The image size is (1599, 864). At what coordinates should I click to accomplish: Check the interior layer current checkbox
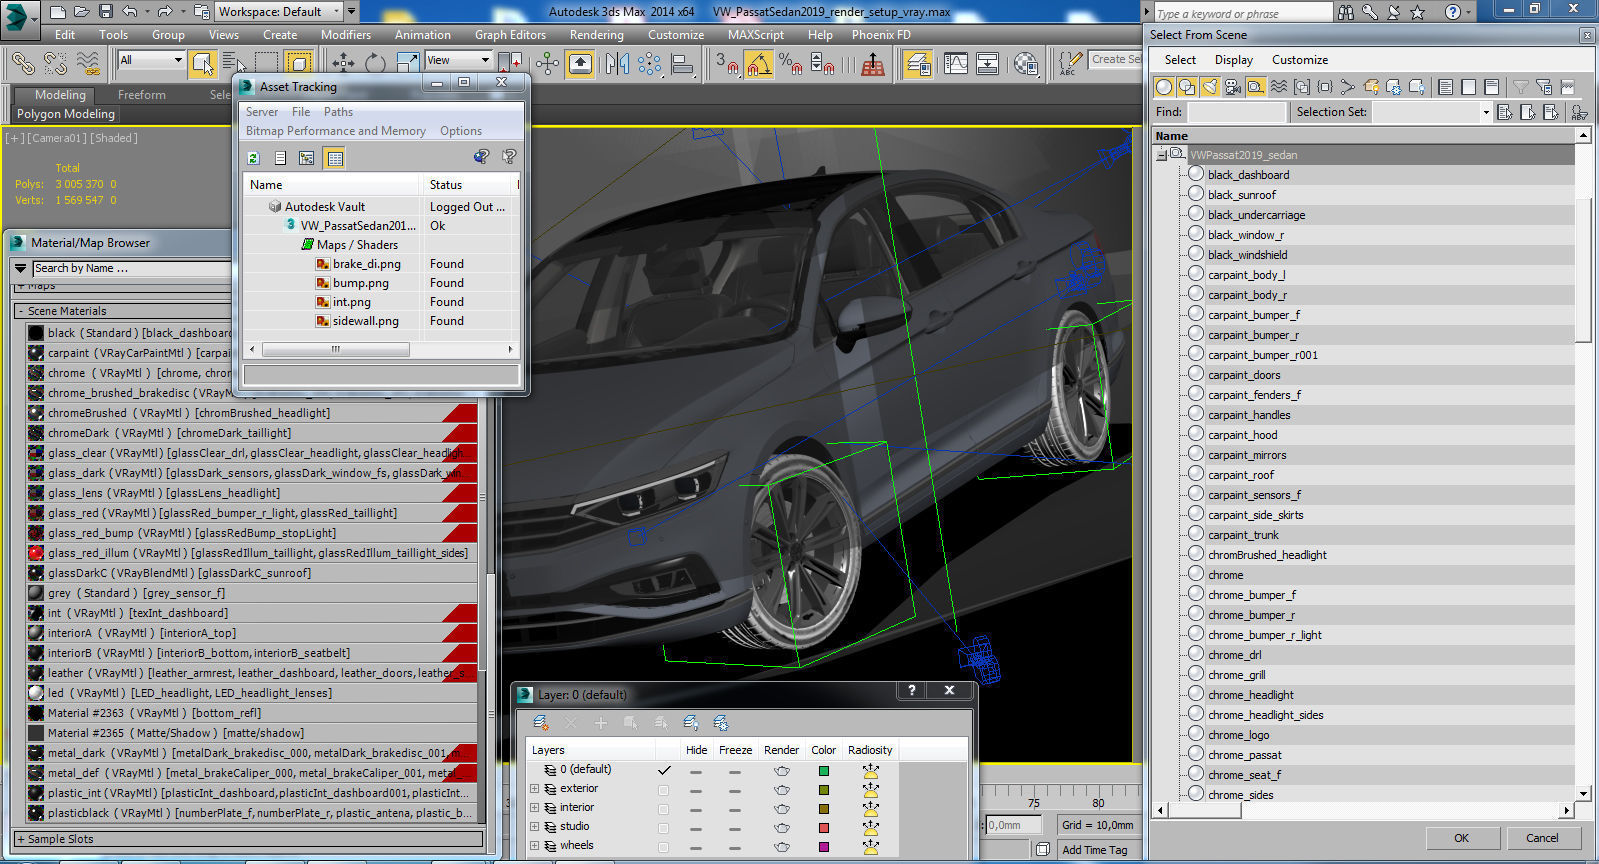(x=664, y=809)
